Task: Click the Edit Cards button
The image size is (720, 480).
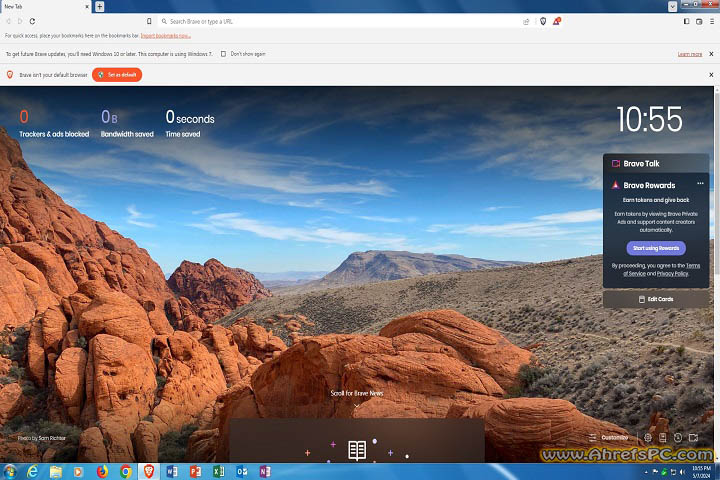Action: 656,299
